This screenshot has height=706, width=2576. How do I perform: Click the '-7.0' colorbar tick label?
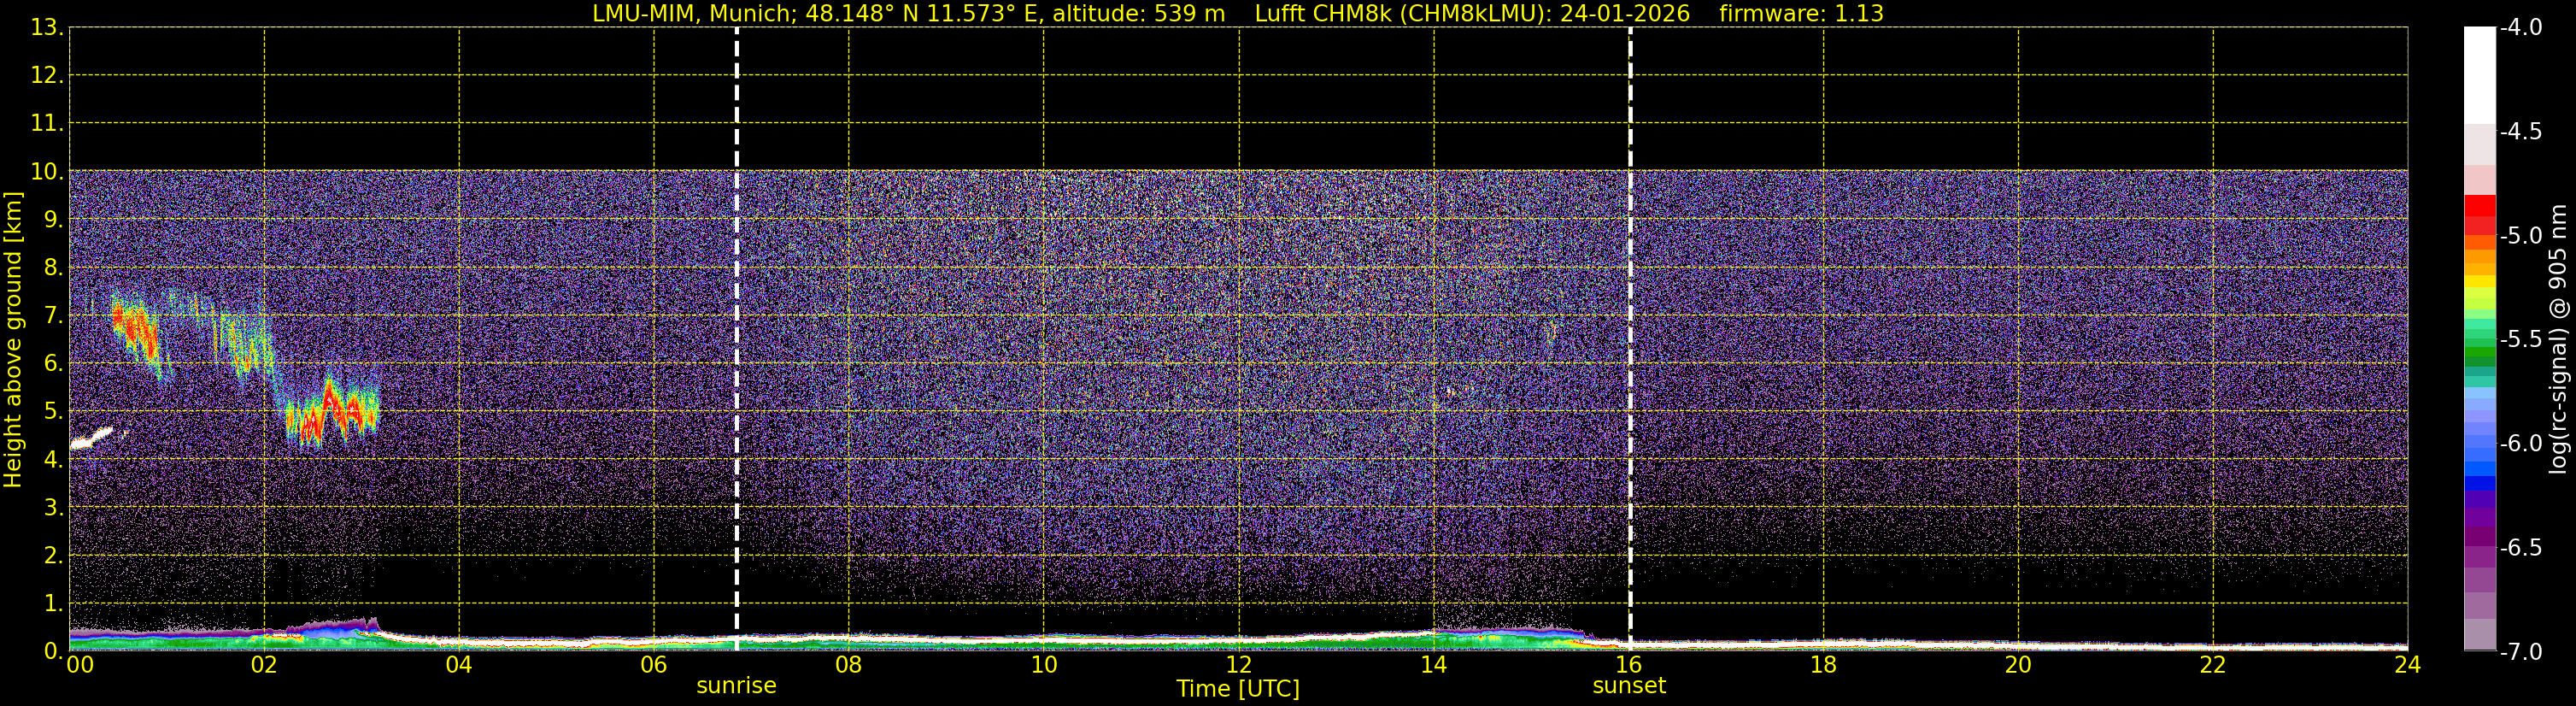tap(2520, 652)
